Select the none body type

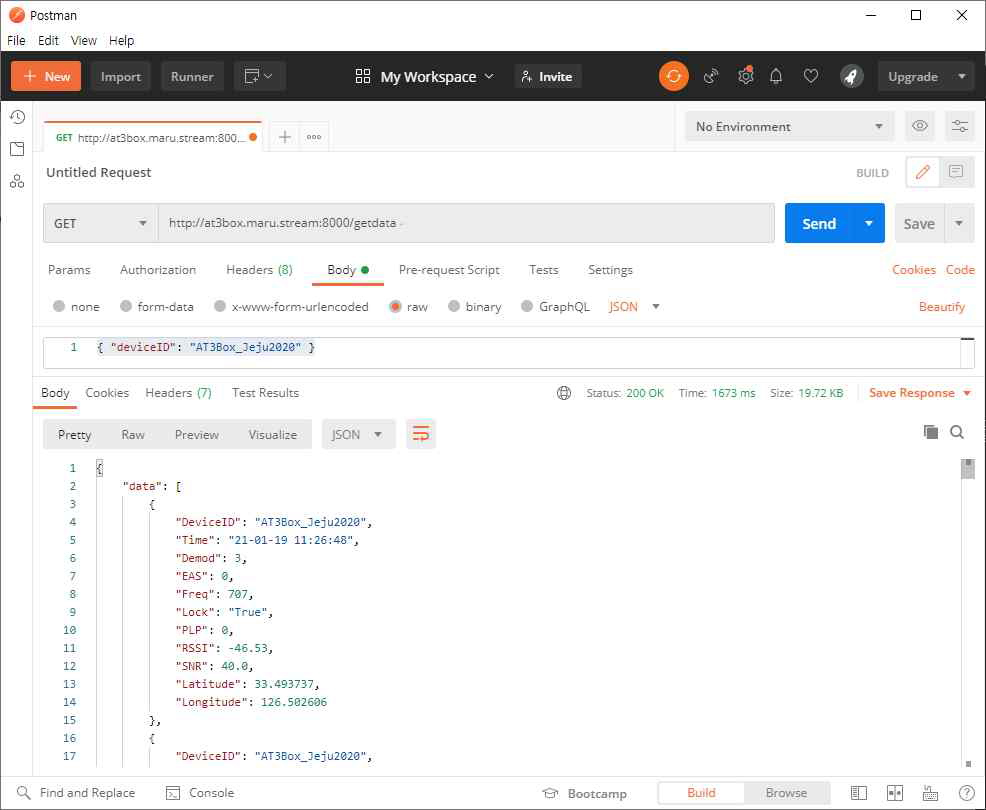[59, 306]
